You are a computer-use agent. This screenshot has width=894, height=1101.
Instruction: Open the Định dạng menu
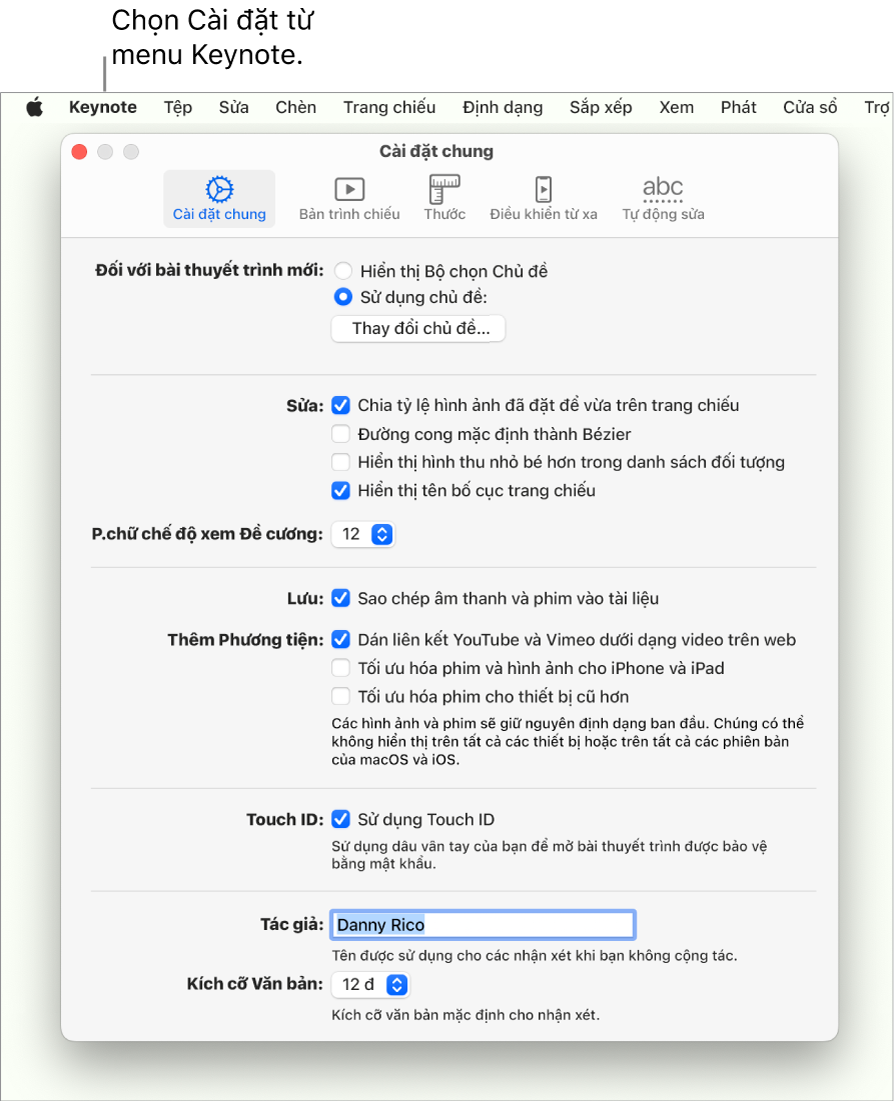pyautogui.click(x=503, y=107)
